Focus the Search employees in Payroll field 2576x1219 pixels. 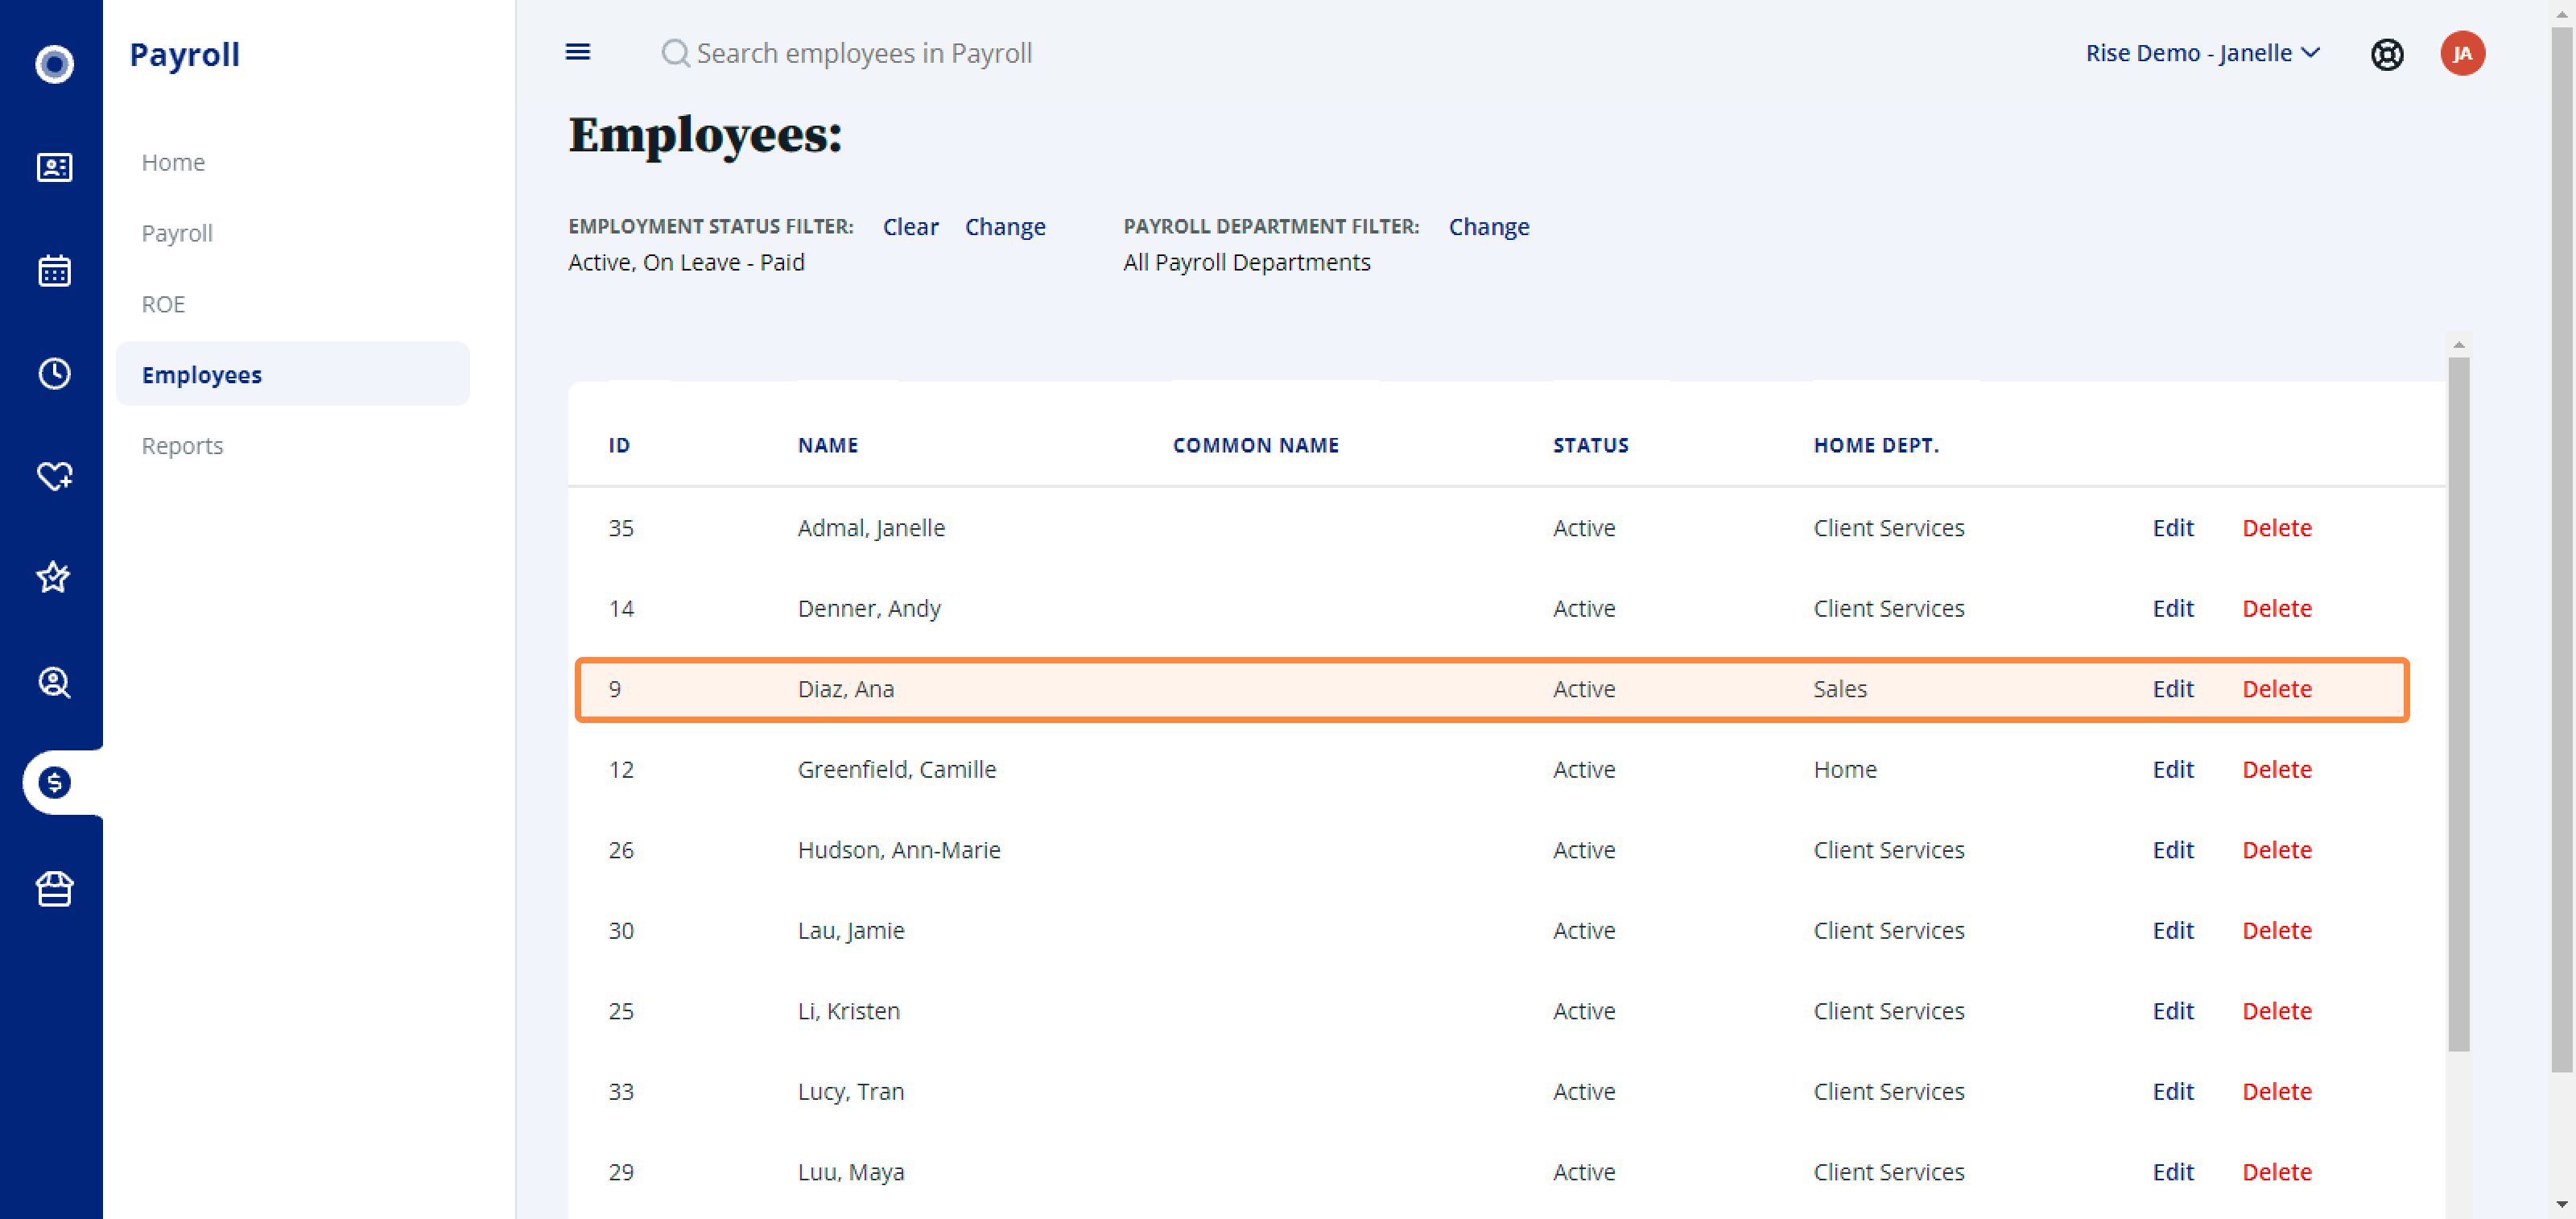pos(864,53)
